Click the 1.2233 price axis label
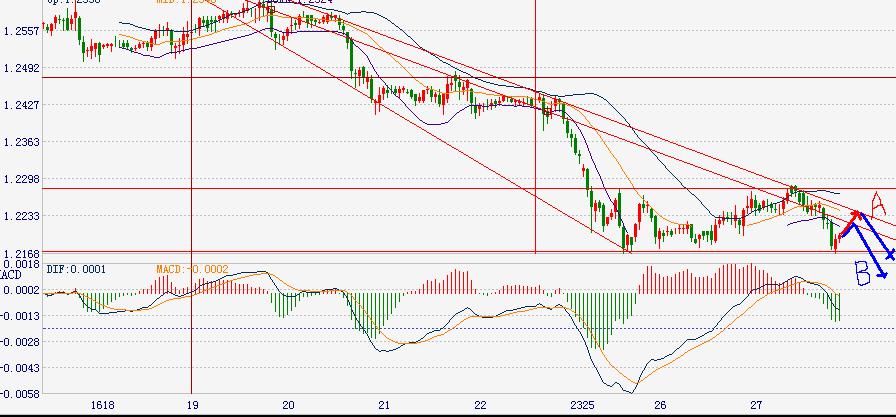The width and height of the screenshot is (896, 417). pos(21,216)
